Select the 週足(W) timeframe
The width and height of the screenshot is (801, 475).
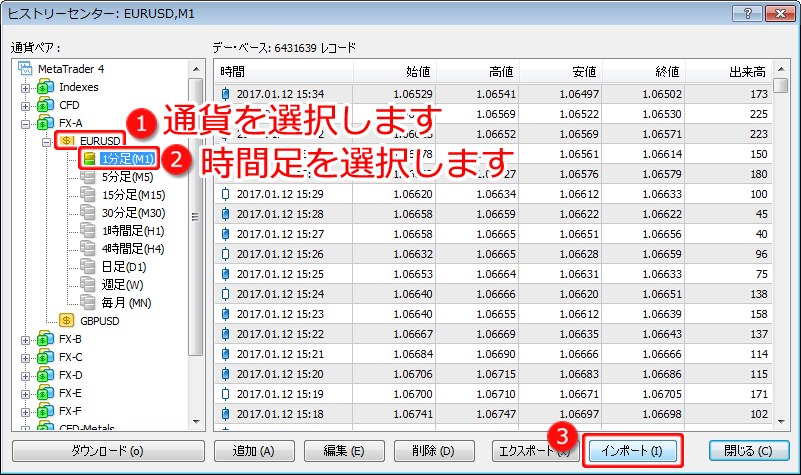point(122,285)
